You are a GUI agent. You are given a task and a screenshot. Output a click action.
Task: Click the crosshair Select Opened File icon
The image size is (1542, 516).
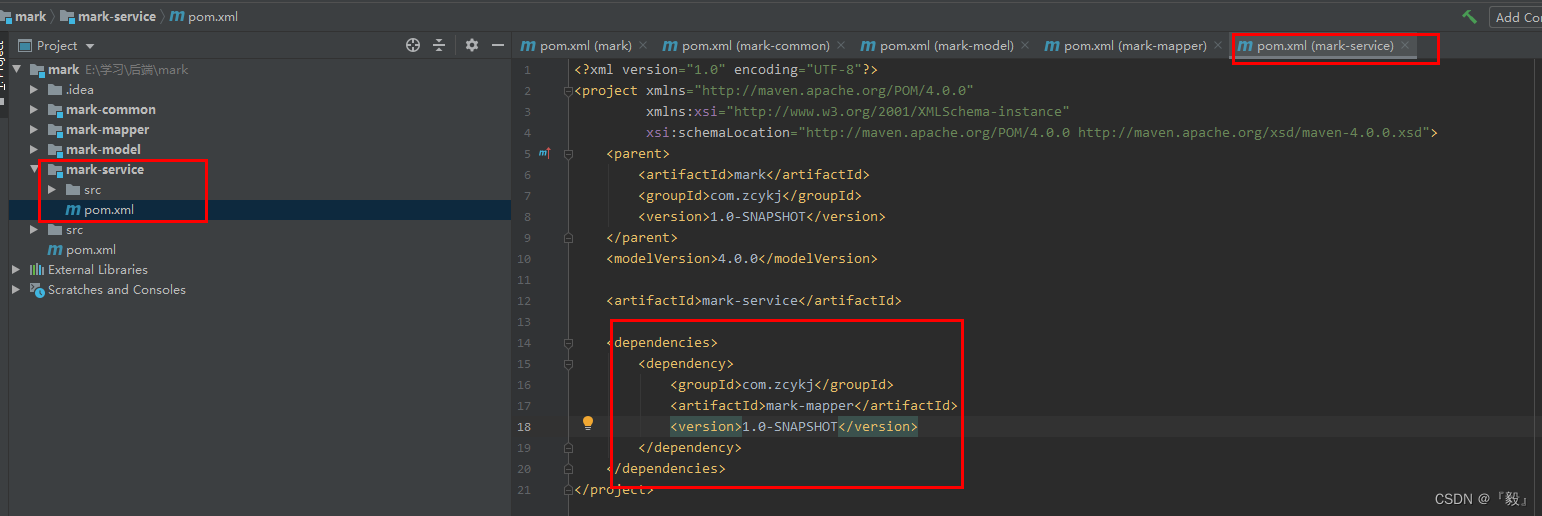413,45
